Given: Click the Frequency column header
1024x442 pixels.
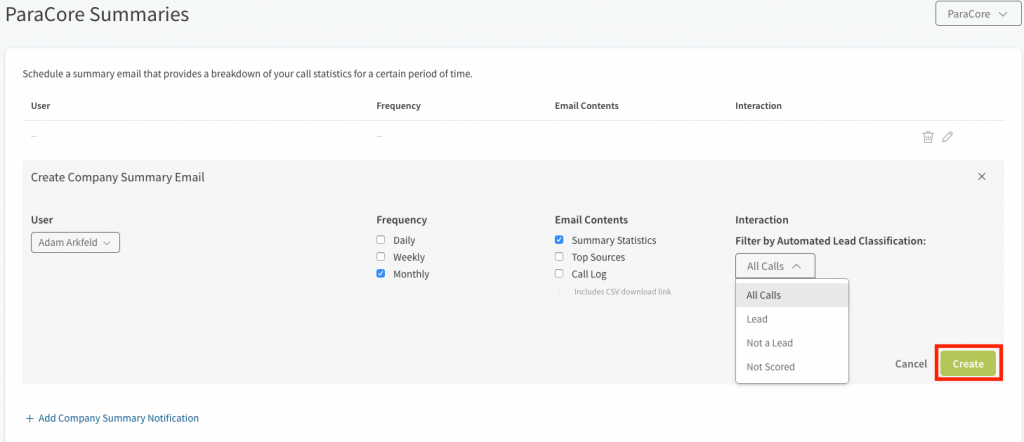Looking at the screenshot, I should [x=398, y=105].
